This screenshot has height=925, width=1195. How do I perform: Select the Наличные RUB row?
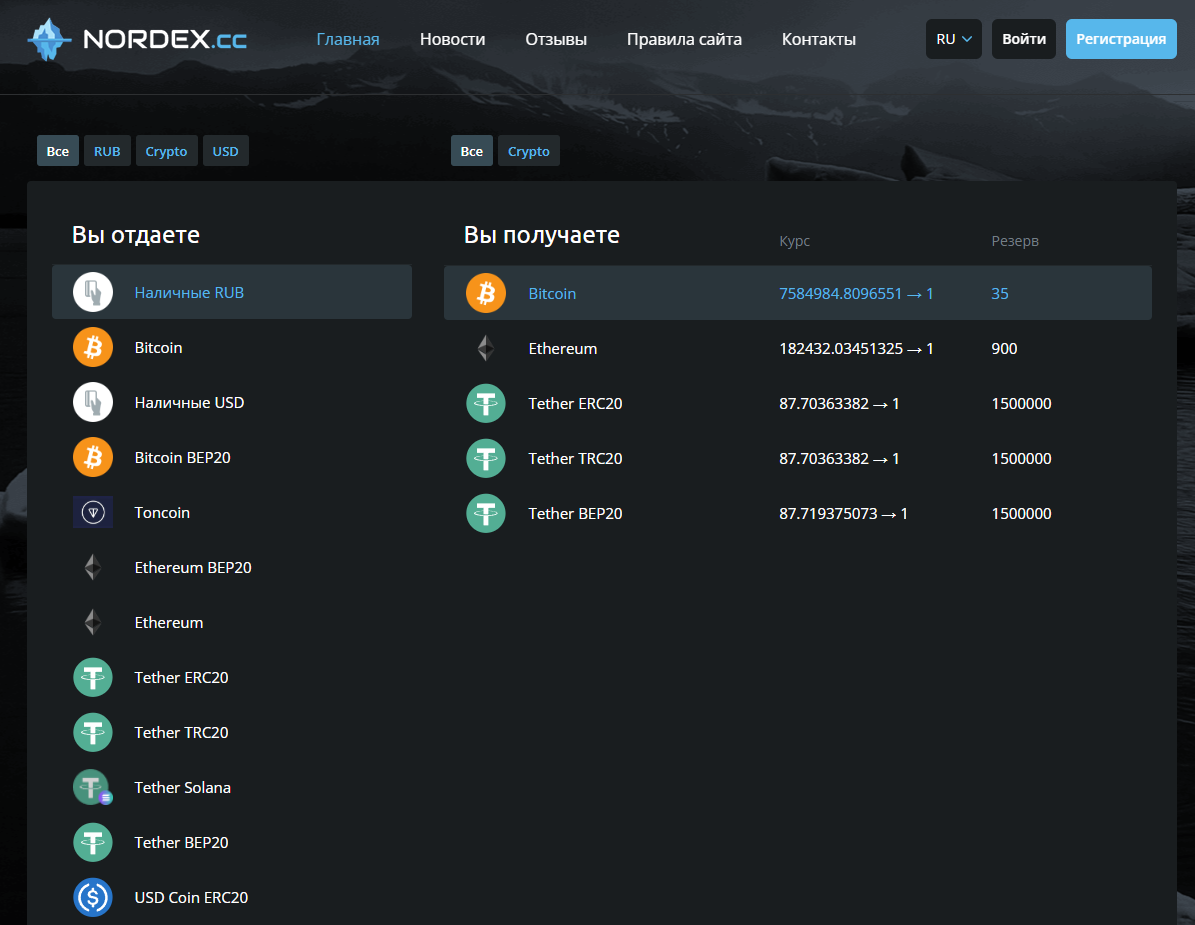(x=231, y=293)
